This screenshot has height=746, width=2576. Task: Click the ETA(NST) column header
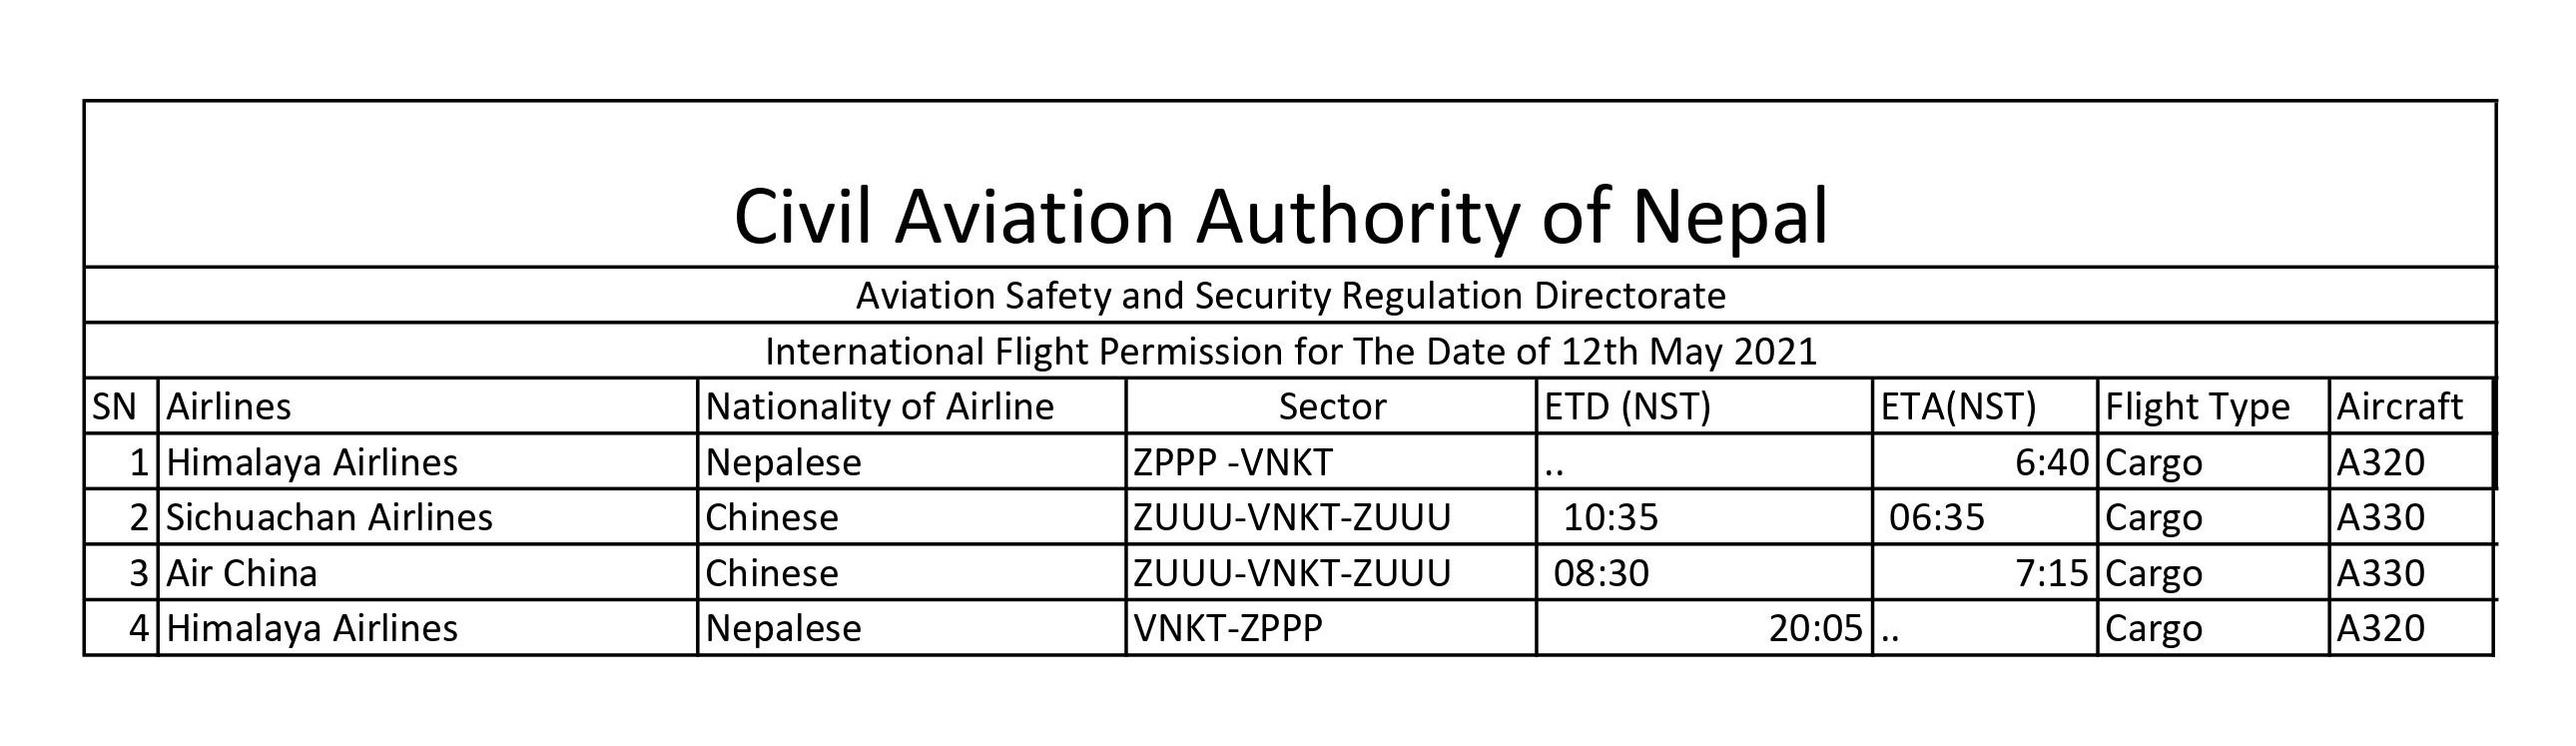[x=1958, y=407]
